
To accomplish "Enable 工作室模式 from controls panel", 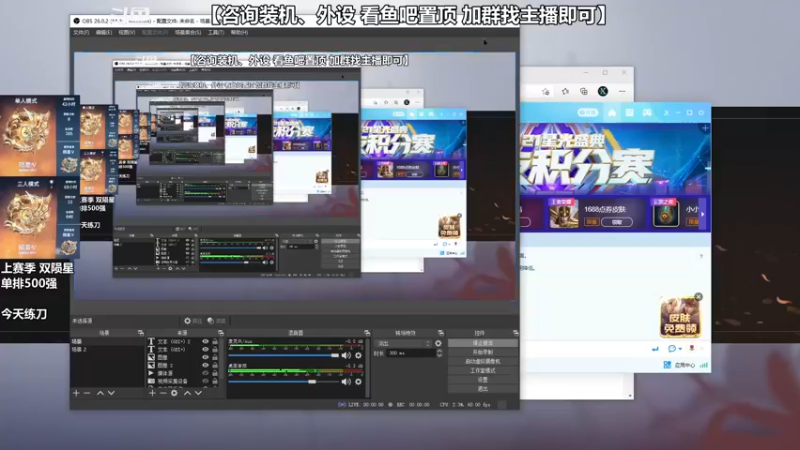I will [483, 370].
